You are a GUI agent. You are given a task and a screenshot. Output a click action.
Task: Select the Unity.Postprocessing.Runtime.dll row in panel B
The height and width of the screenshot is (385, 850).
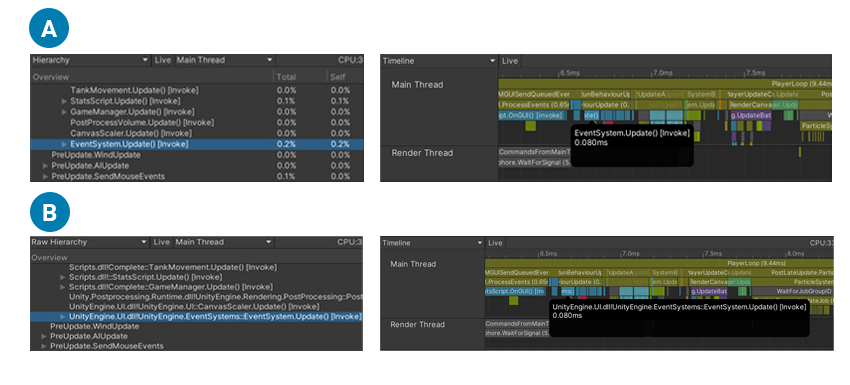coord(196,297)
